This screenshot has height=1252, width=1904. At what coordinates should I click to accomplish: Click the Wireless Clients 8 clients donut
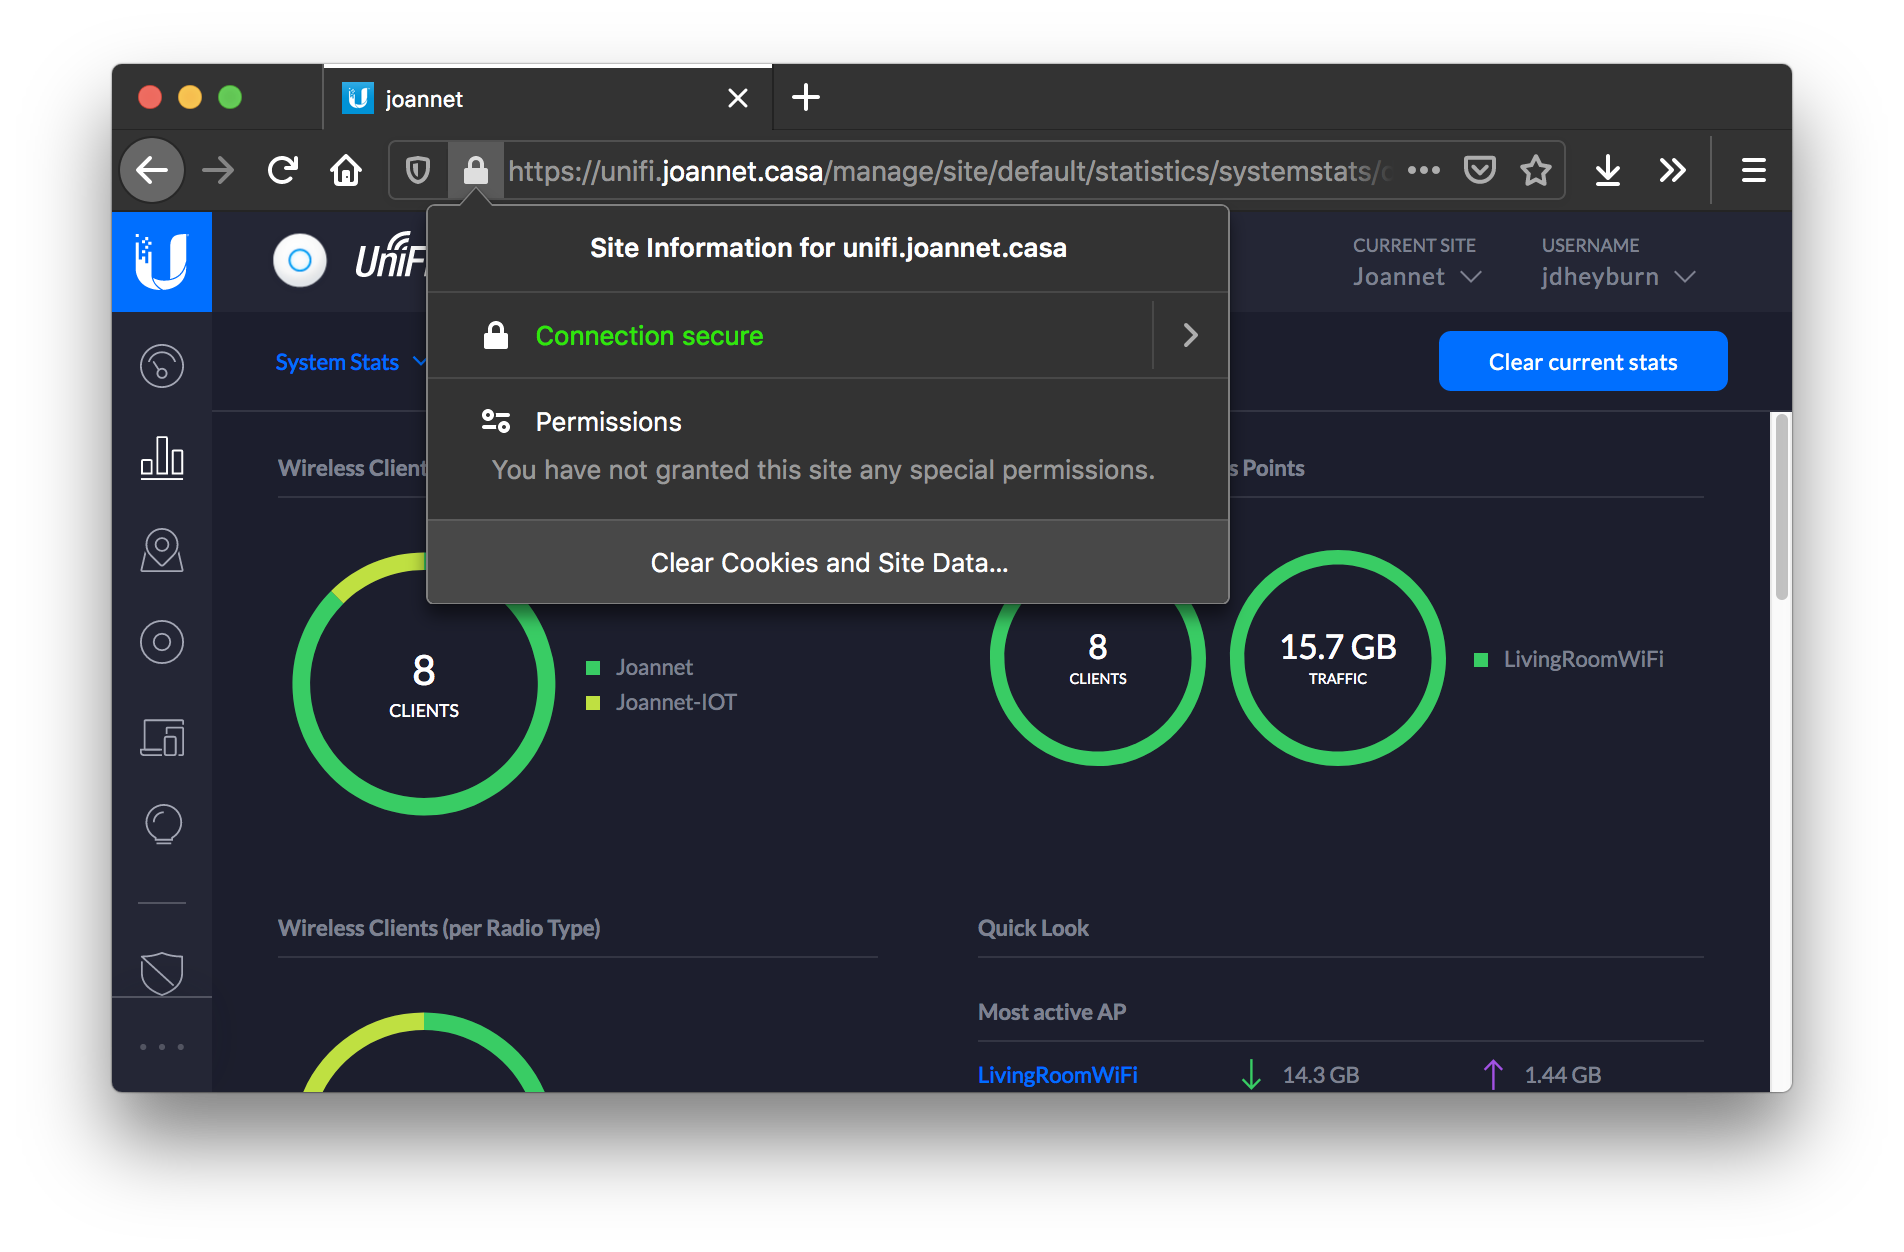coord(424,683)
